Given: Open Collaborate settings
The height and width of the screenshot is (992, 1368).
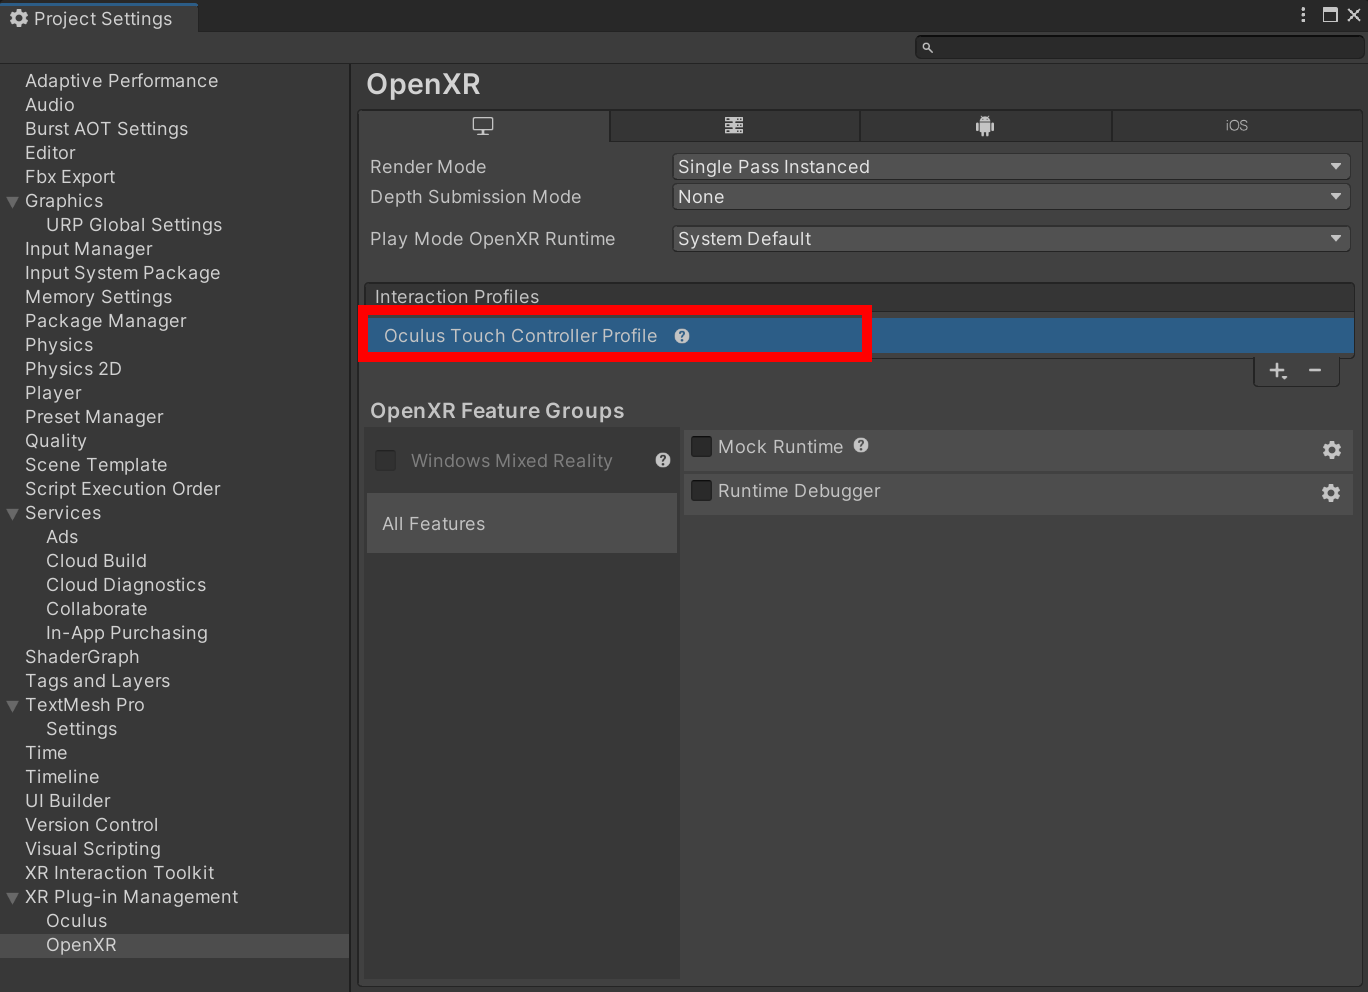Looking at the screenshot, I should (x=96, y=609).
